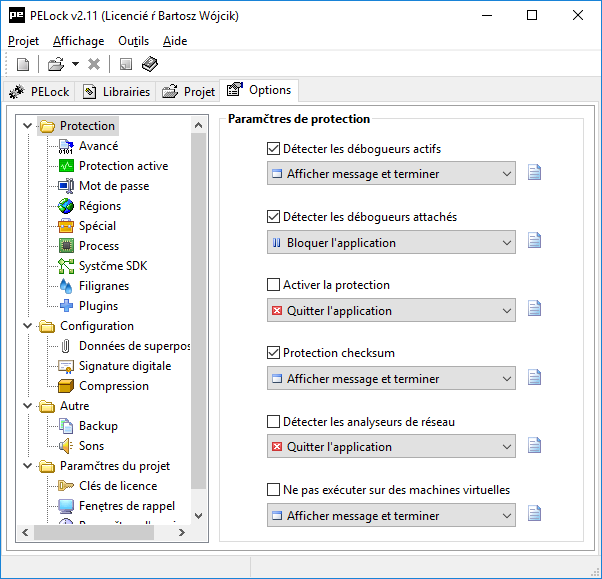
Task: Open the Affichage menu
Action: tap(79, 41)
